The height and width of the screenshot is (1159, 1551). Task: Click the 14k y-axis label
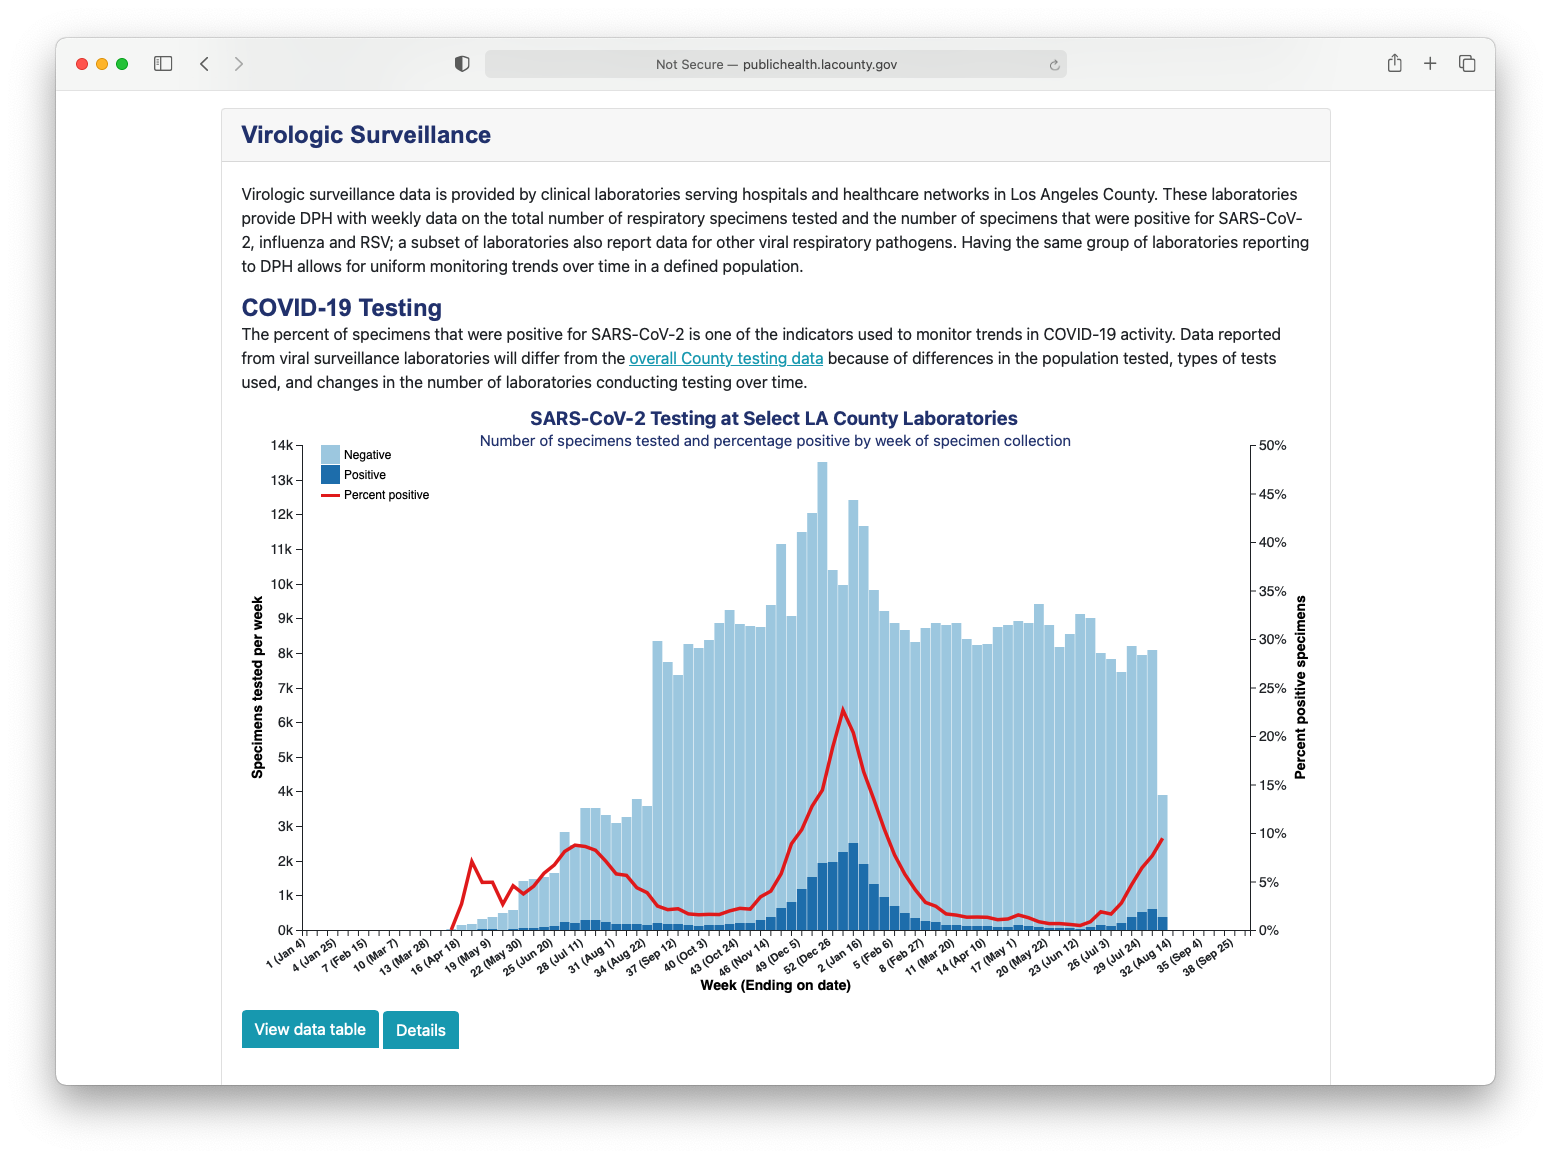[282, 445]
